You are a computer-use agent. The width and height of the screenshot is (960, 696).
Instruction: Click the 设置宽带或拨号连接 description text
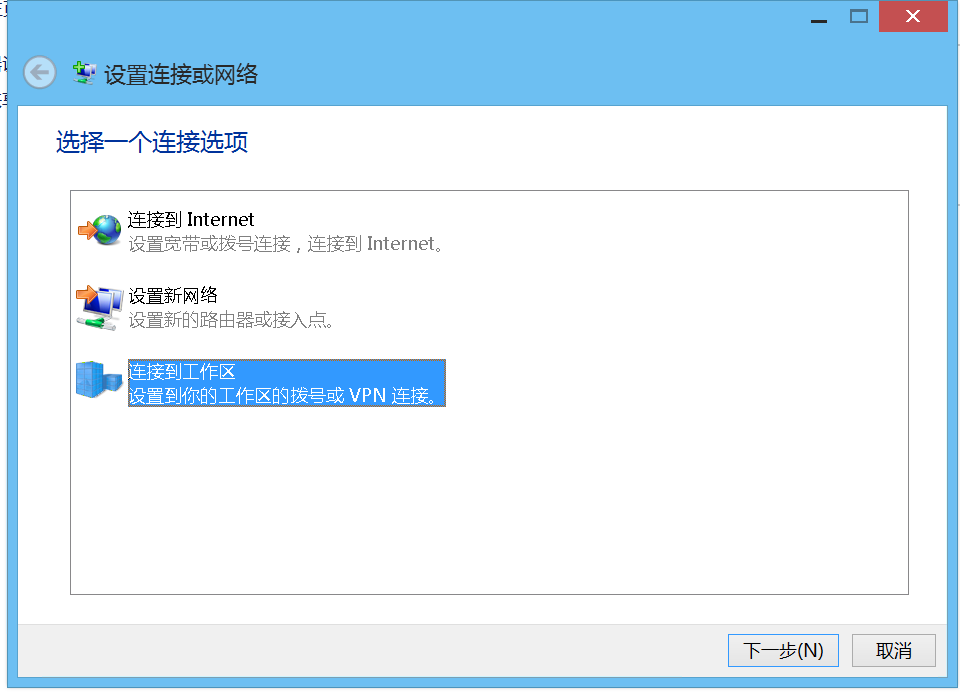[x=285, y=244]
